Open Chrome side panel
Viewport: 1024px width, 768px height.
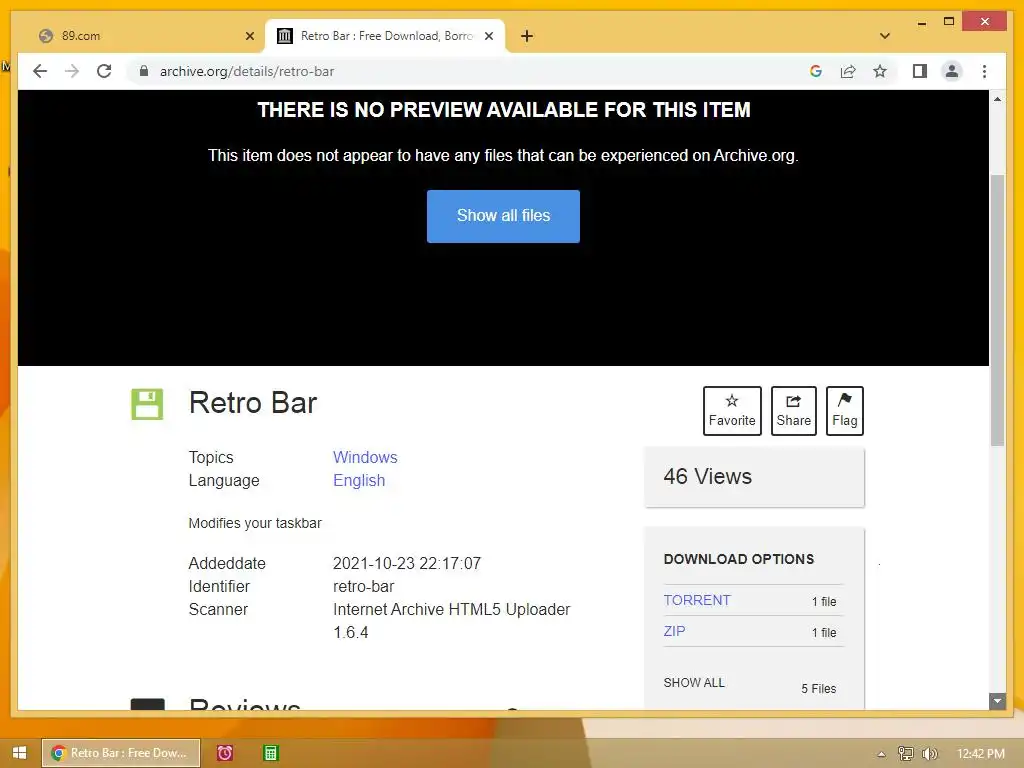pos(920,71)
